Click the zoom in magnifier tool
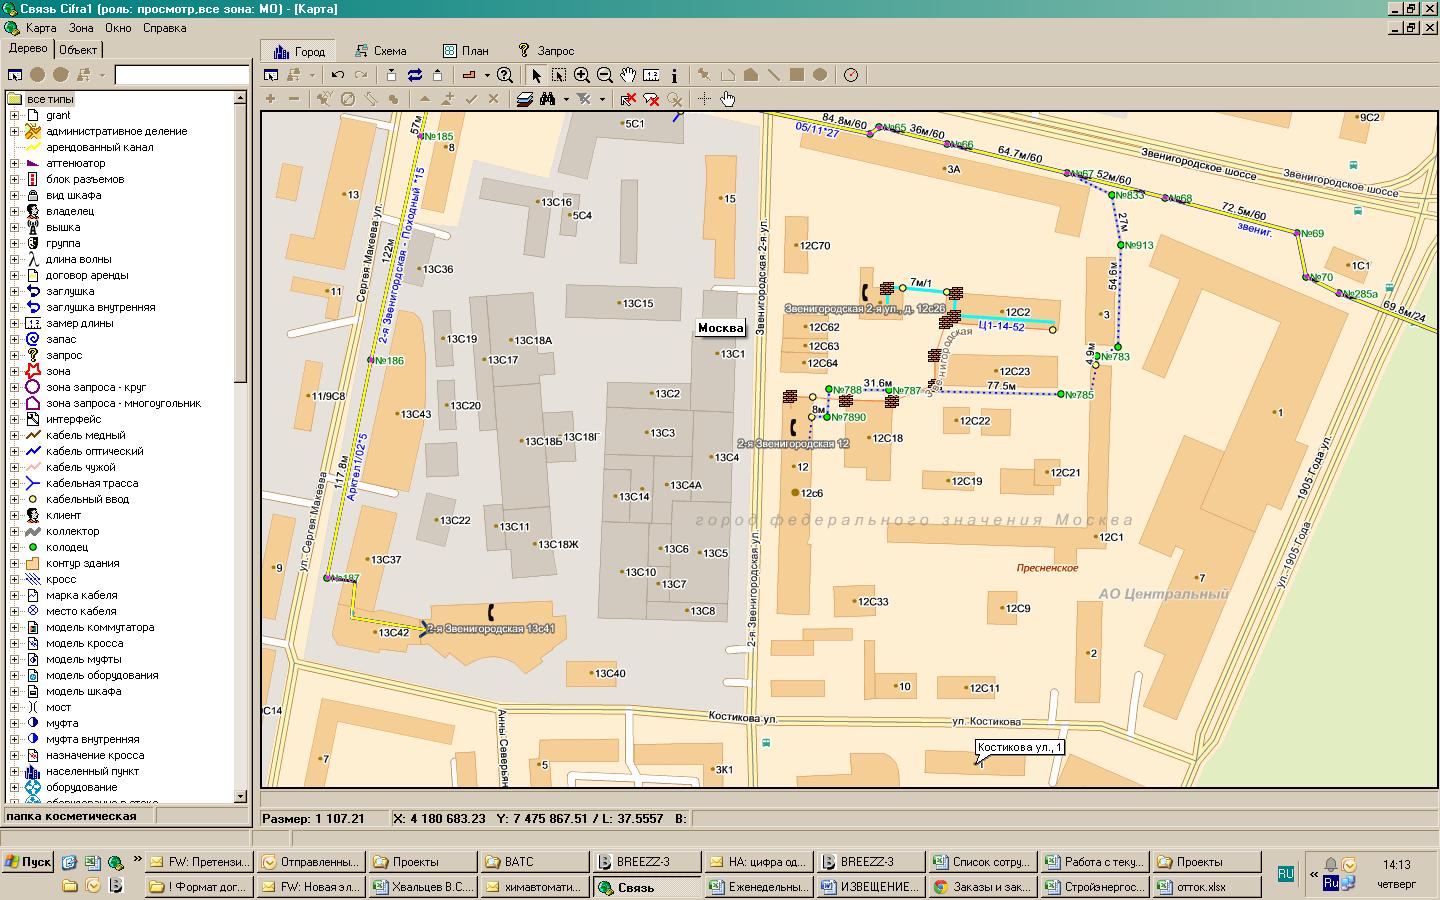 tap(581, 75)
